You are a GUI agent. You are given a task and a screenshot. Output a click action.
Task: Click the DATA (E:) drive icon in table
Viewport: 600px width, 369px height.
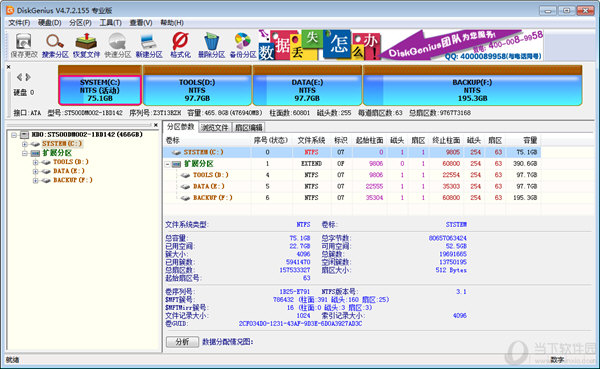click(x=186, y=186)
